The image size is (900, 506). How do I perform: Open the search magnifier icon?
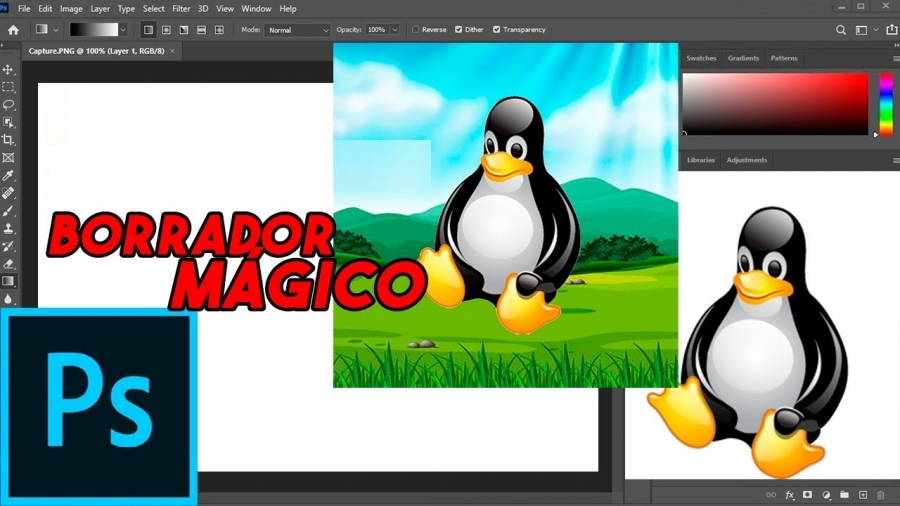tap(841, 30)
